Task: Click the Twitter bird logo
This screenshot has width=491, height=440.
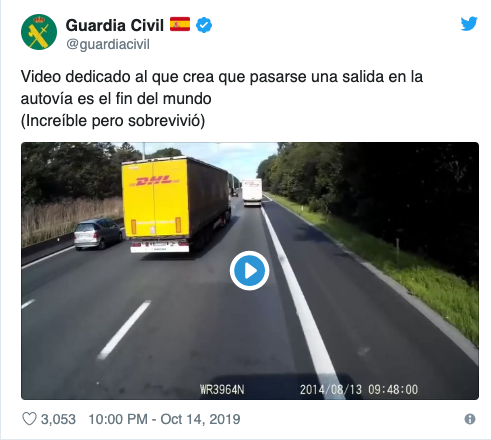Action: (469, 24)
